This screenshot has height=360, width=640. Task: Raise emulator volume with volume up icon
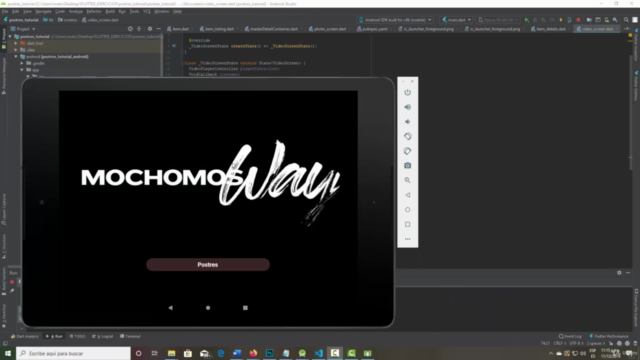(x=407, y=107)
